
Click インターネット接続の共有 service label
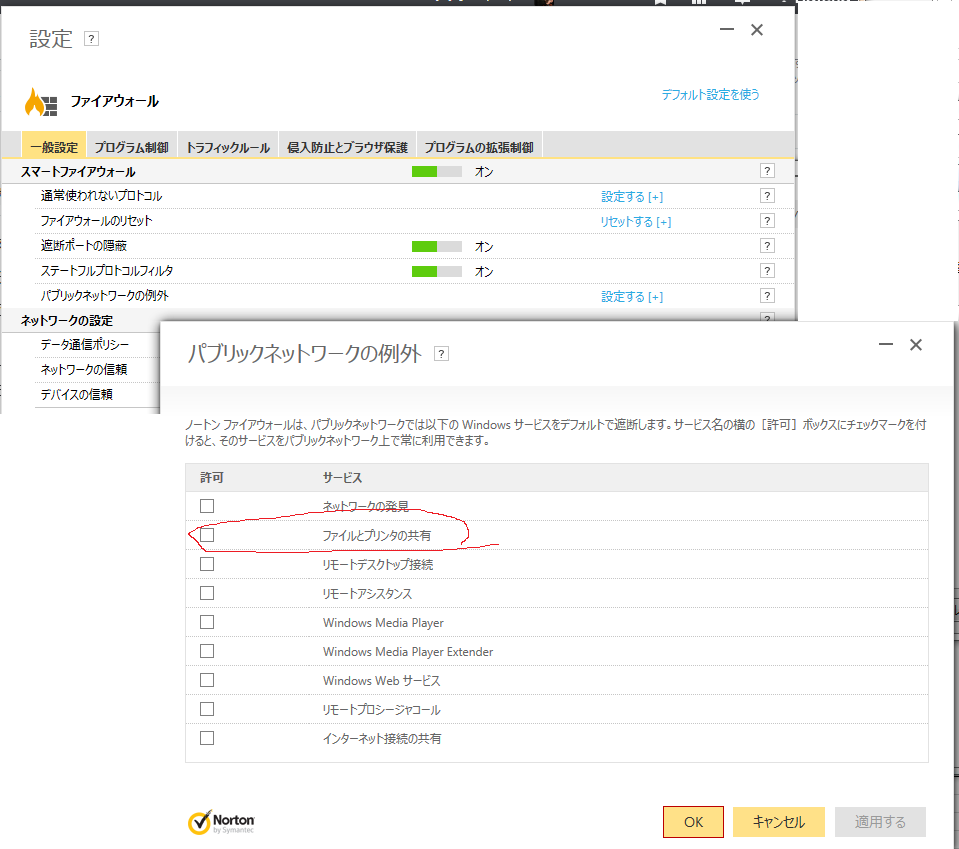pos(382,739)
